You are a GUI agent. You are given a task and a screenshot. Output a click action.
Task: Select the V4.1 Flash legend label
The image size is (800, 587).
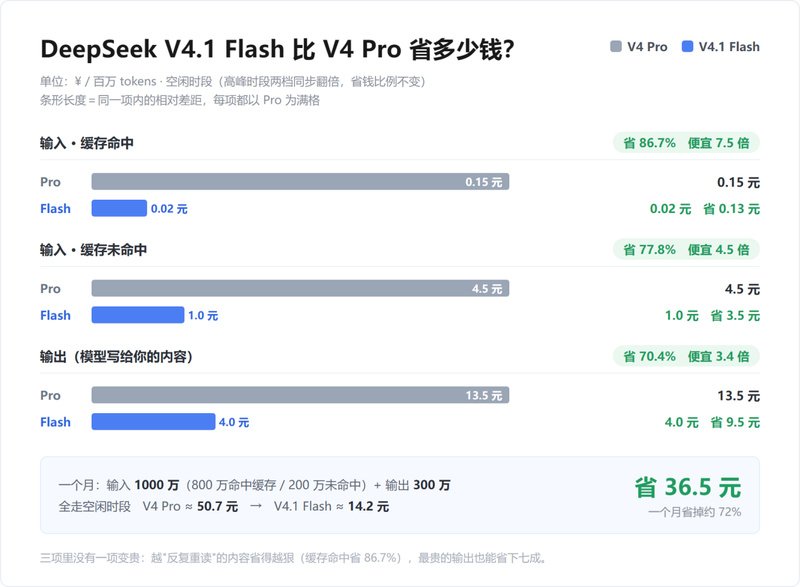(x=729, y=47)
